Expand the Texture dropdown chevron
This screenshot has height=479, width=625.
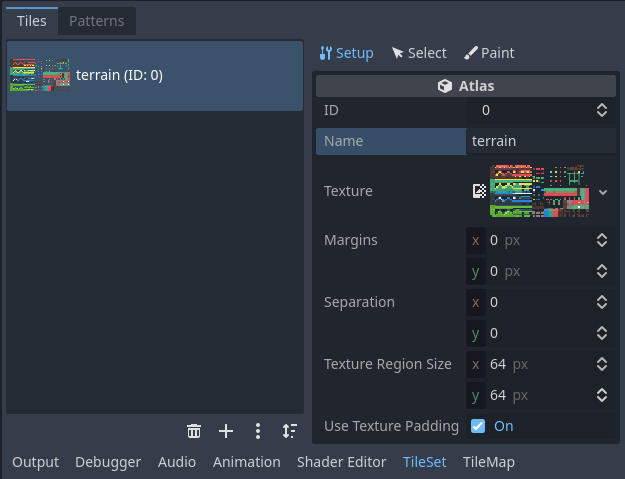tap(603, 191)
